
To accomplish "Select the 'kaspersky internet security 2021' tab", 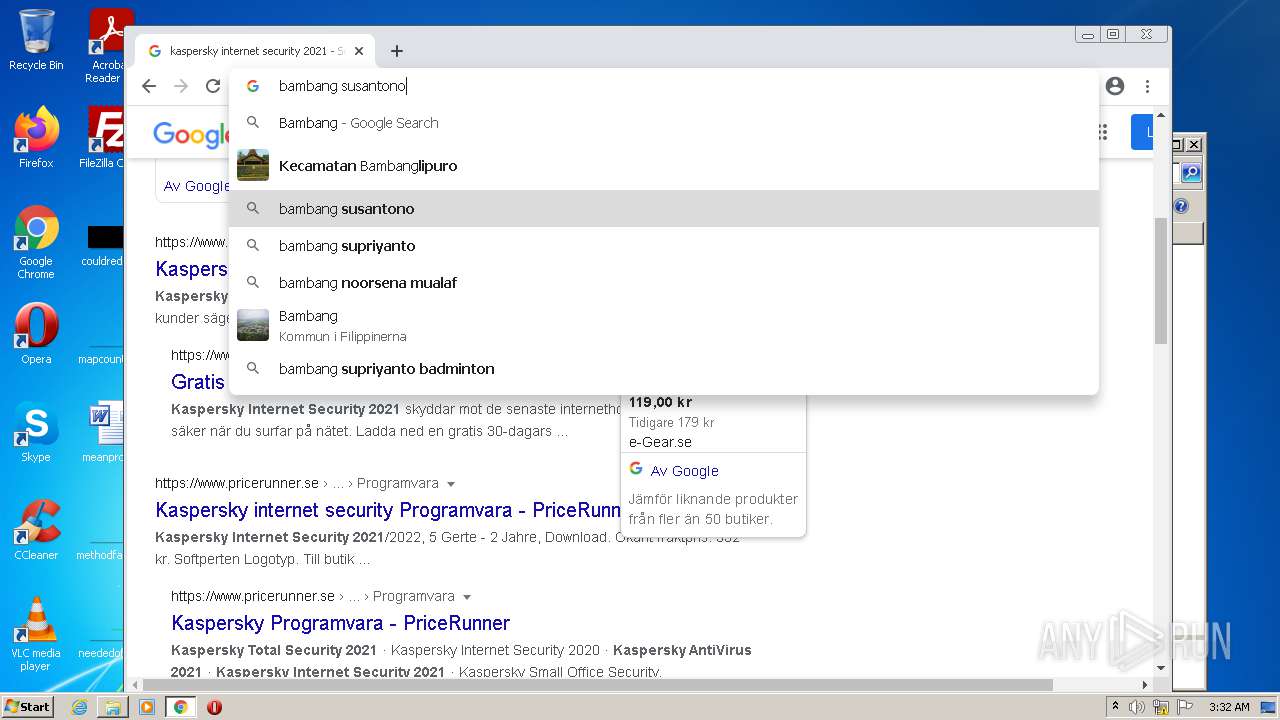I will coord(257,51).
